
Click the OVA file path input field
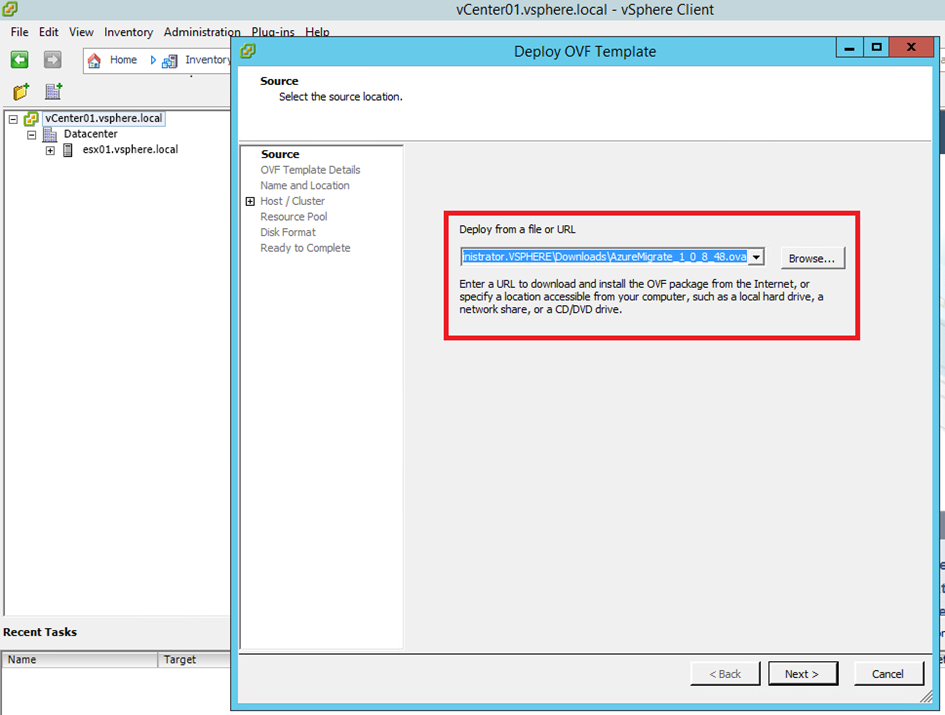pyautogui.click(x=604, y=257)
